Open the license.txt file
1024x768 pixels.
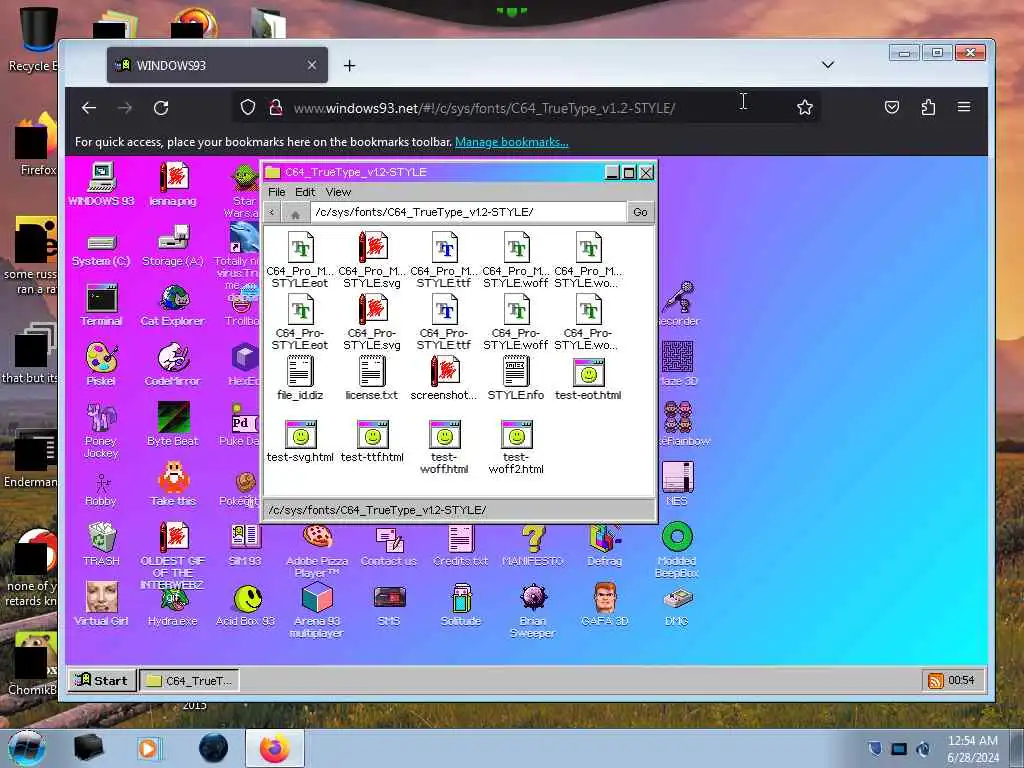pyautogui.click(x=372, y=378)
